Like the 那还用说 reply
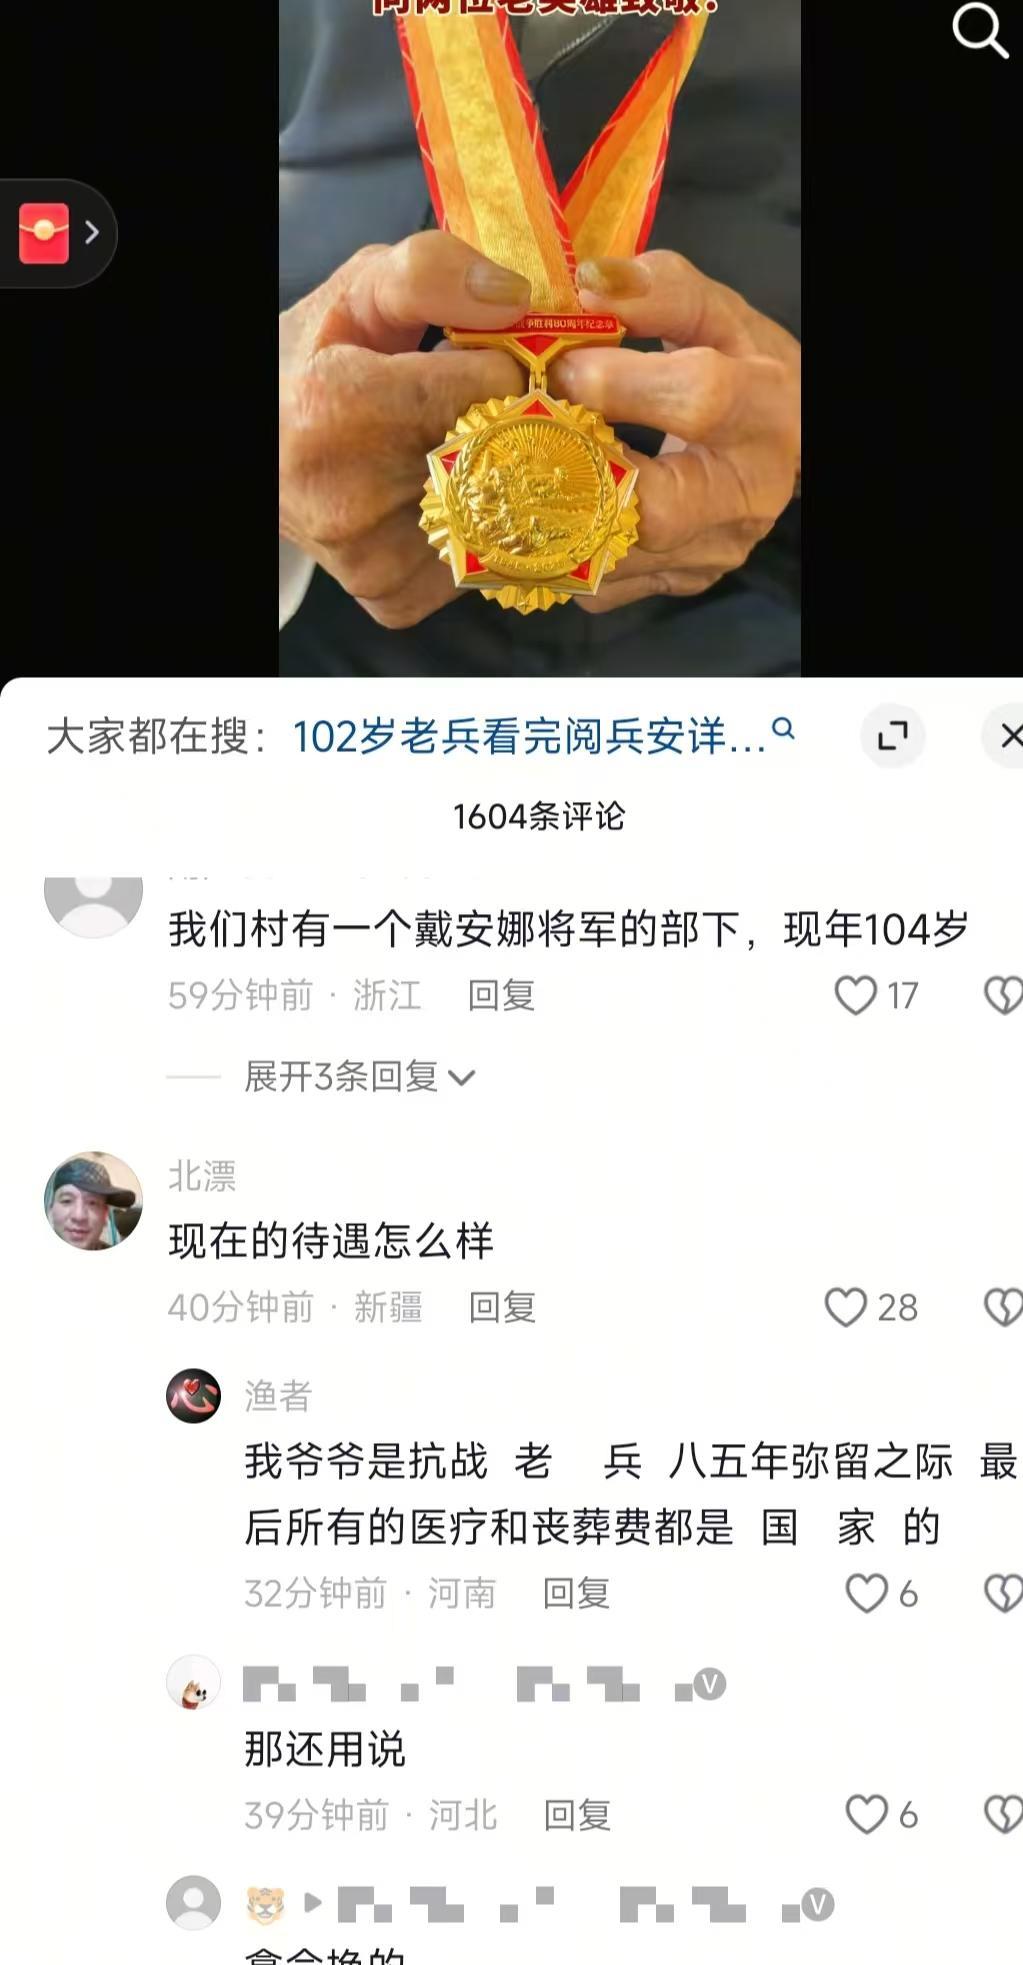The width and height of the screenshot is (1023, 1965). click(x=866, y=1815)
